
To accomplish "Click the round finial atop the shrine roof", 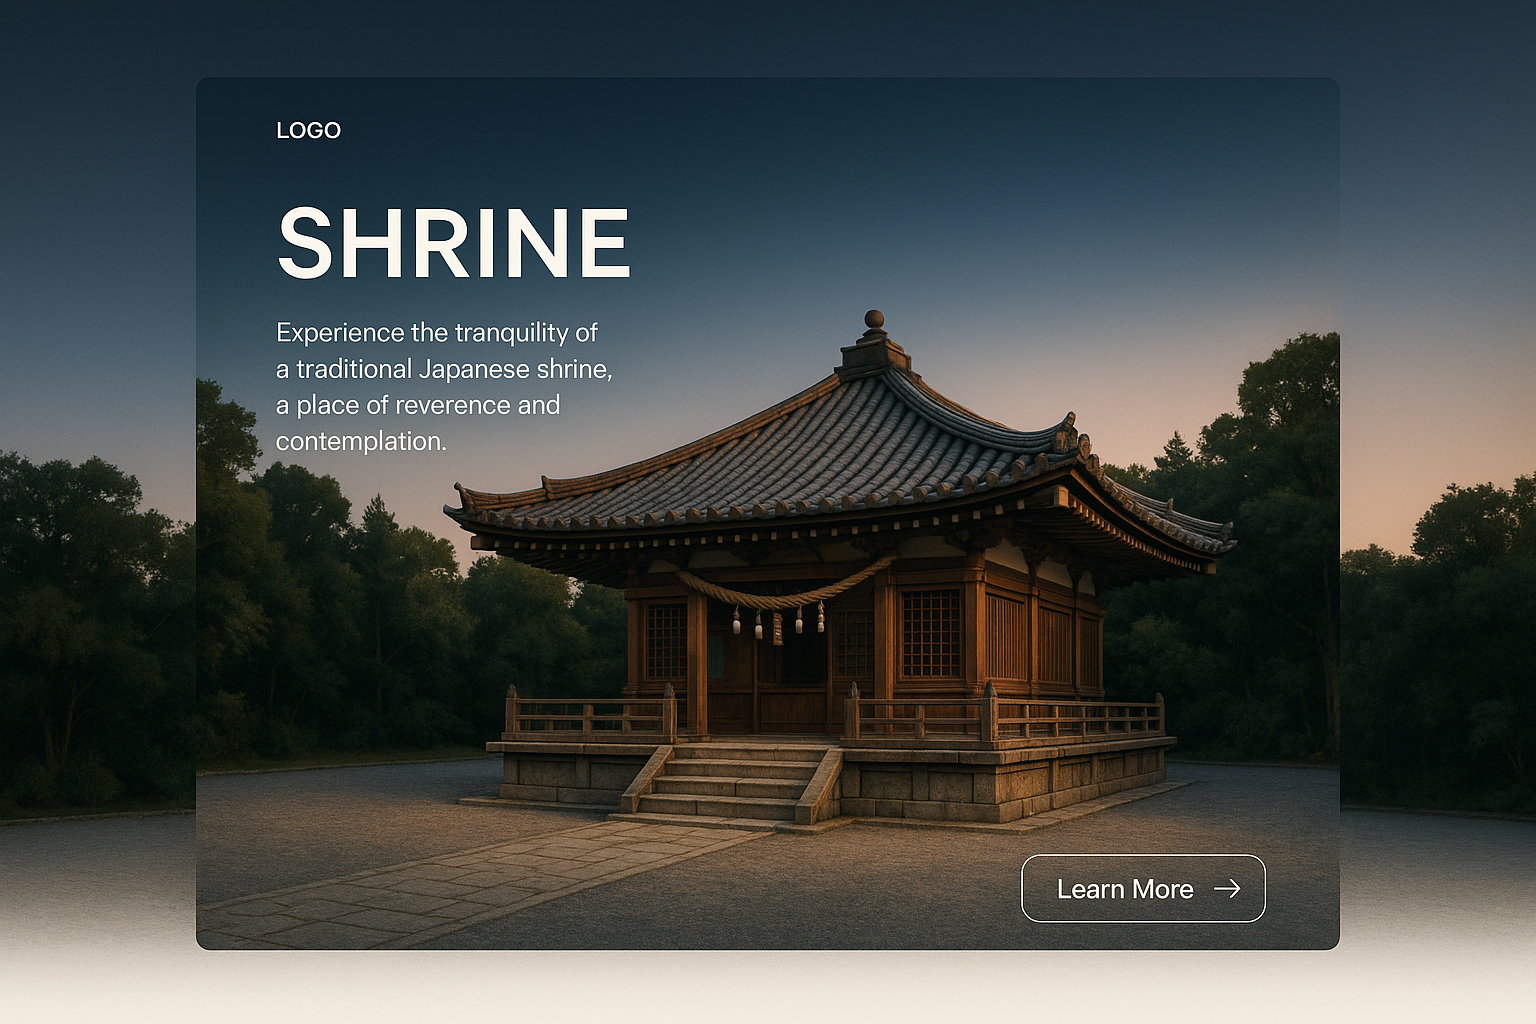I will point(874,319).
